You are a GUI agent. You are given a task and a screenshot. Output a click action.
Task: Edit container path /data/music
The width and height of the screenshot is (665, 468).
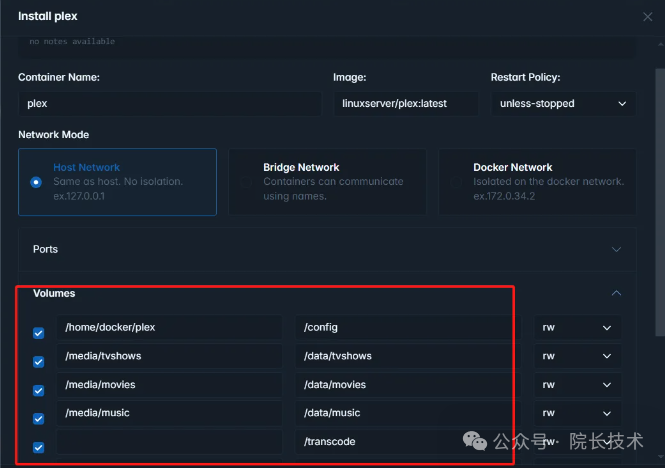click(408, 413)
